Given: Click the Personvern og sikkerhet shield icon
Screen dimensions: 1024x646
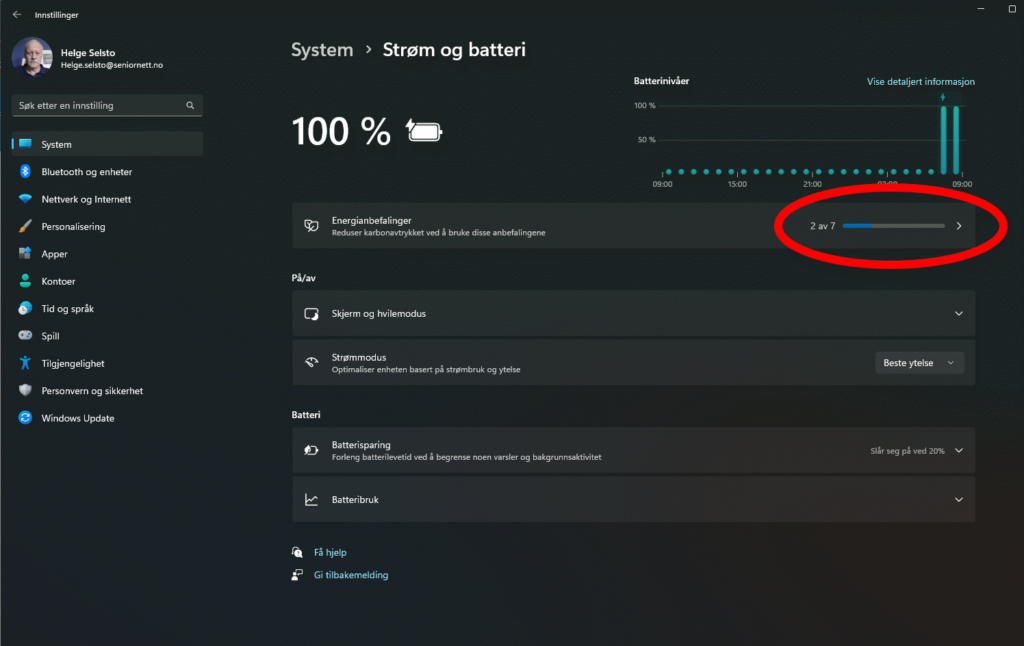Looking at the screenshot, I should [x=25, y=391].
